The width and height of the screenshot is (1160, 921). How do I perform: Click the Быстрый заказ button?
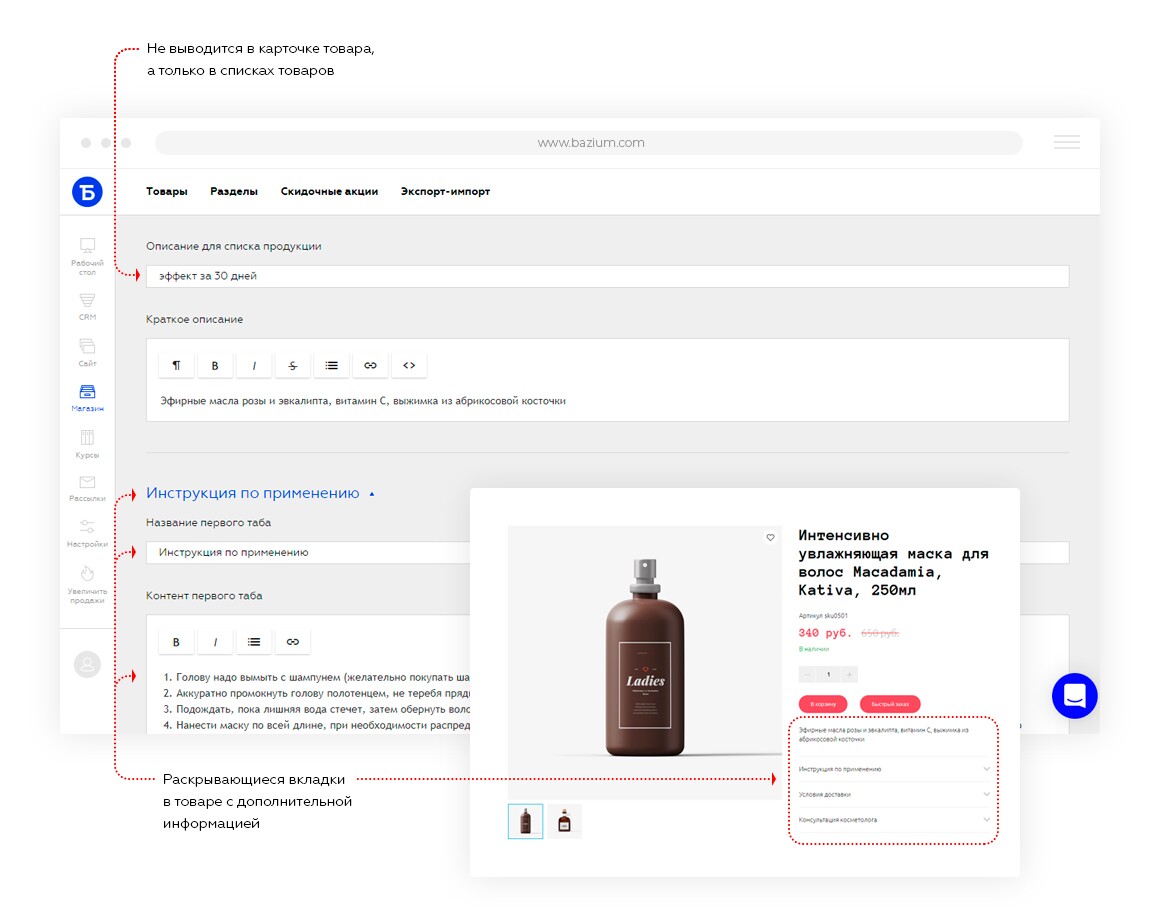(890, 704)
